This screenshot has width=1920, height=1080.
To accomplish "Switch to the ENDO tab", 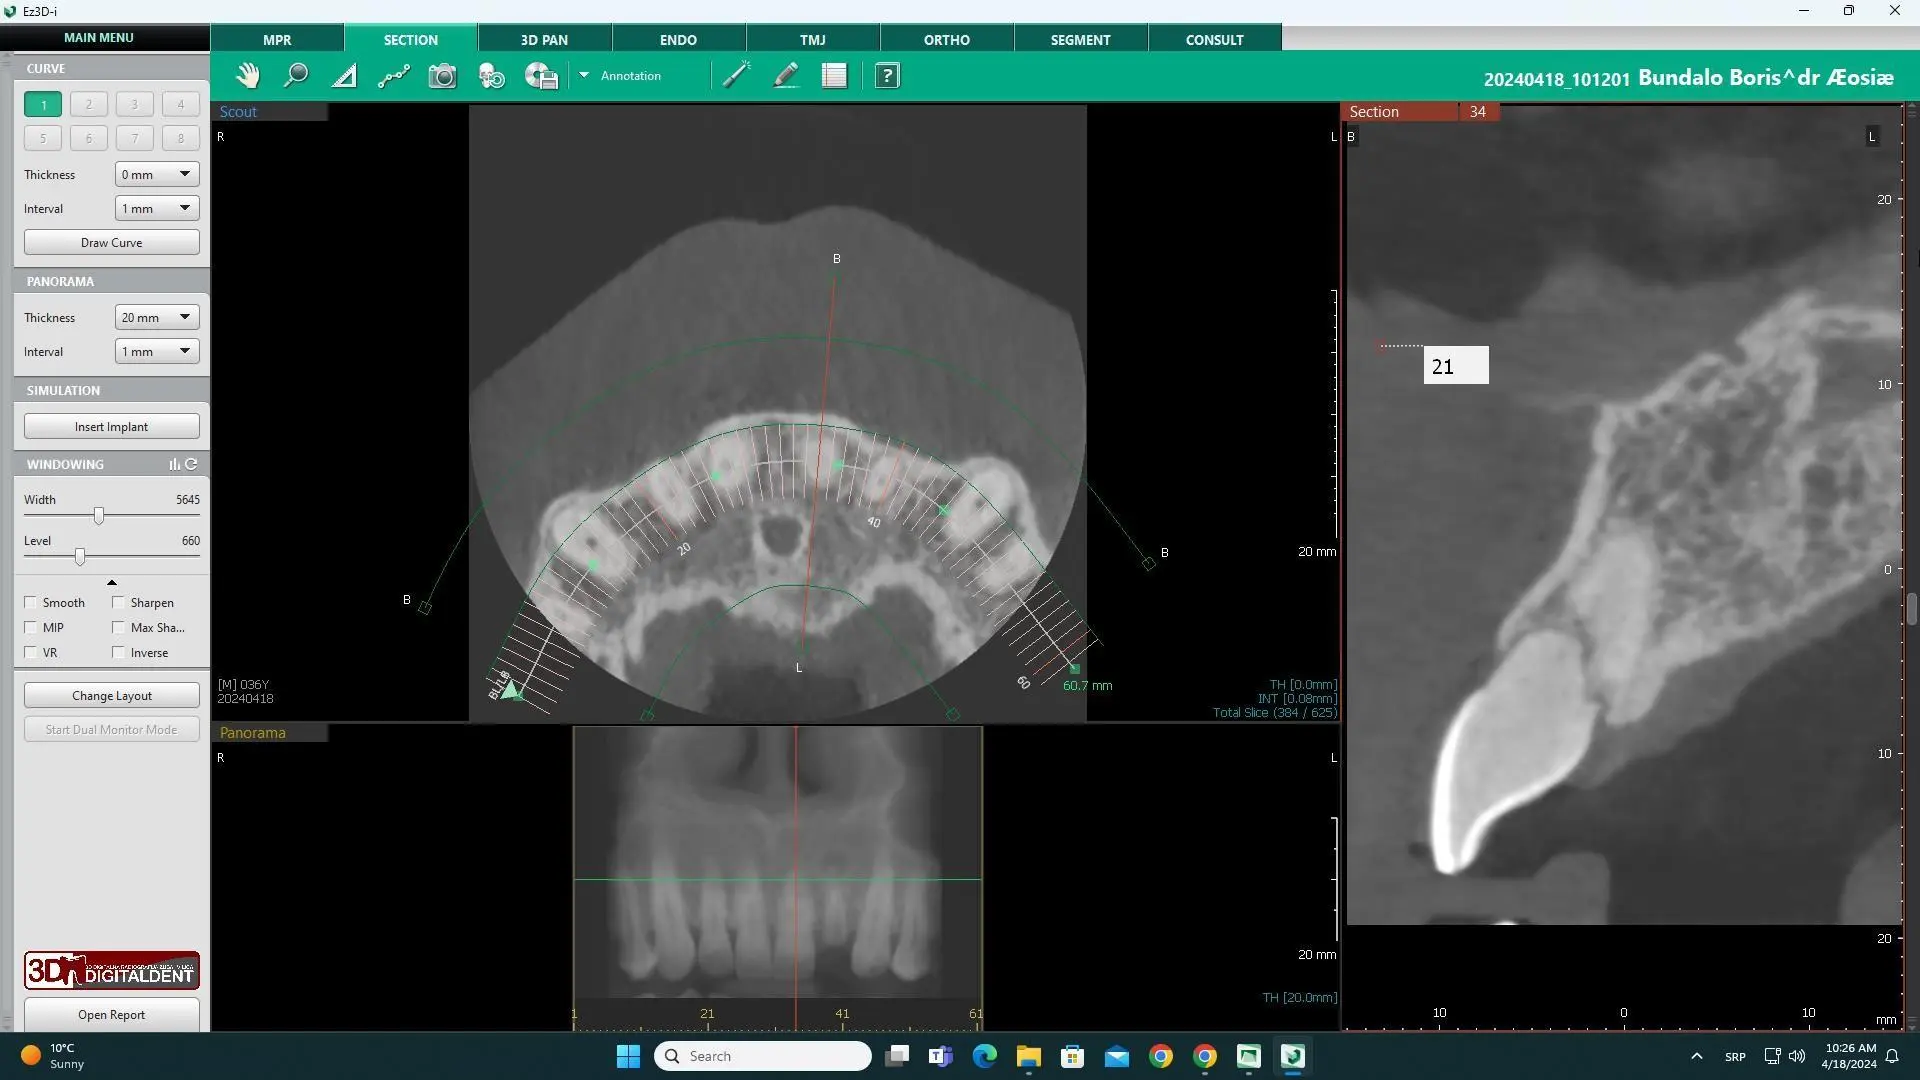I will [x=678, y=40].
